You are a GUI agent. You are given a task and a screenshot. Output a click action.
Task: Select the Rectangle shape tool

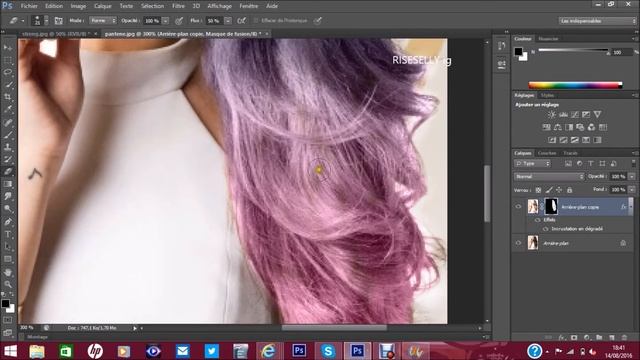pos(8,259)
